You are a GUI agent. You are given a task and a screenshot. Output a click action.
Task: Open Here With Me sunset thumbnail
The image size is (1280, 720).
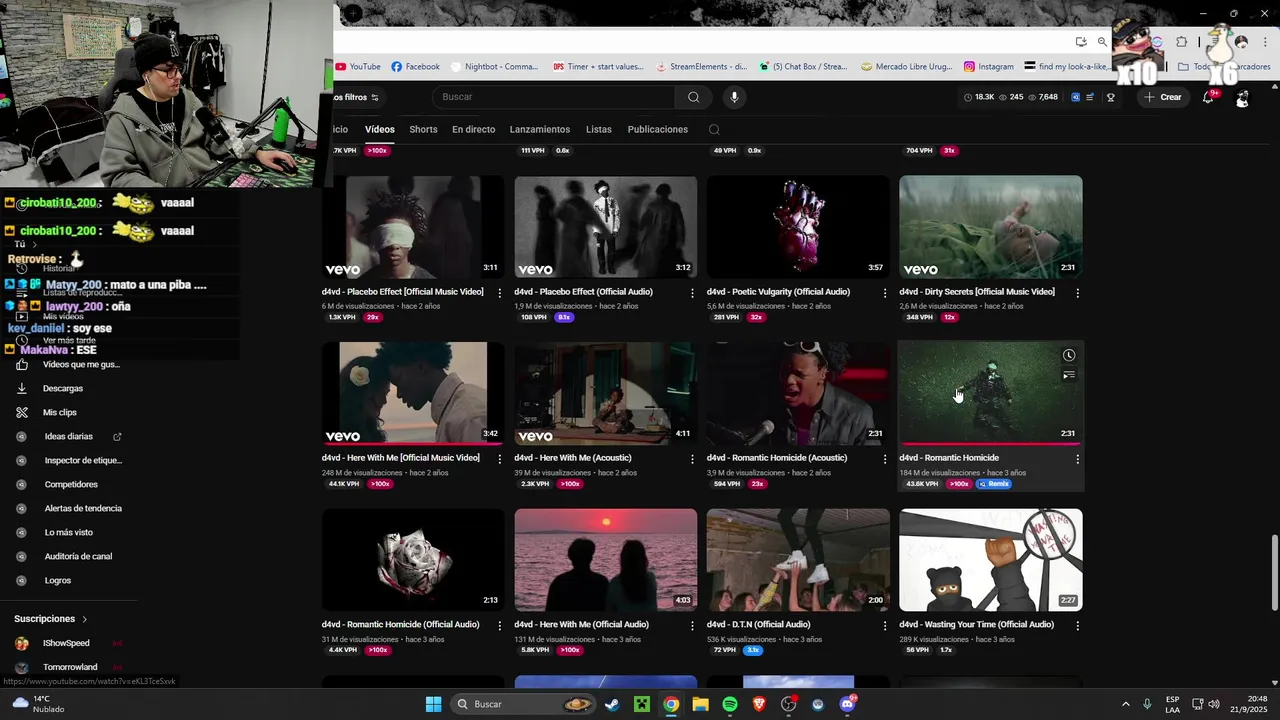click(x=606, y=560)
